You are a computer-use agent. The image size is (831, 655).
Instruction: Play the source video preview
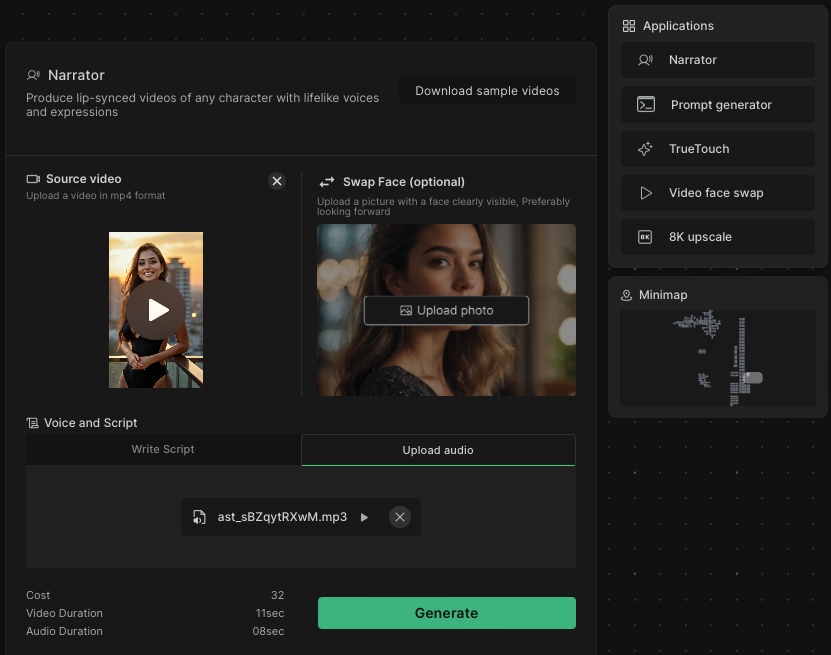(x=156, y=310)
